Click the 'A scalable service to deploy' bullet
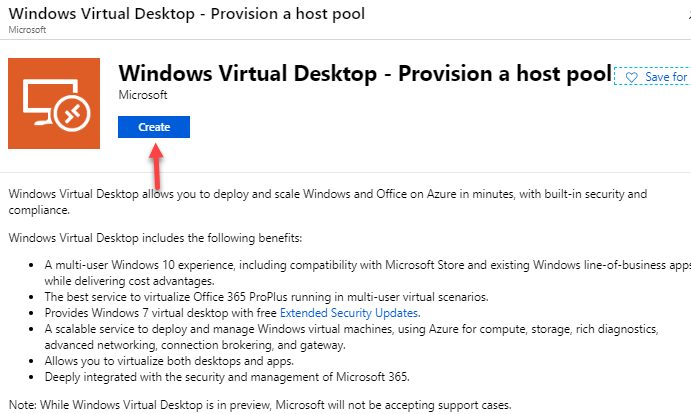Screen dimensions: 691x414 pyautogui.click(x=351, y=337)
